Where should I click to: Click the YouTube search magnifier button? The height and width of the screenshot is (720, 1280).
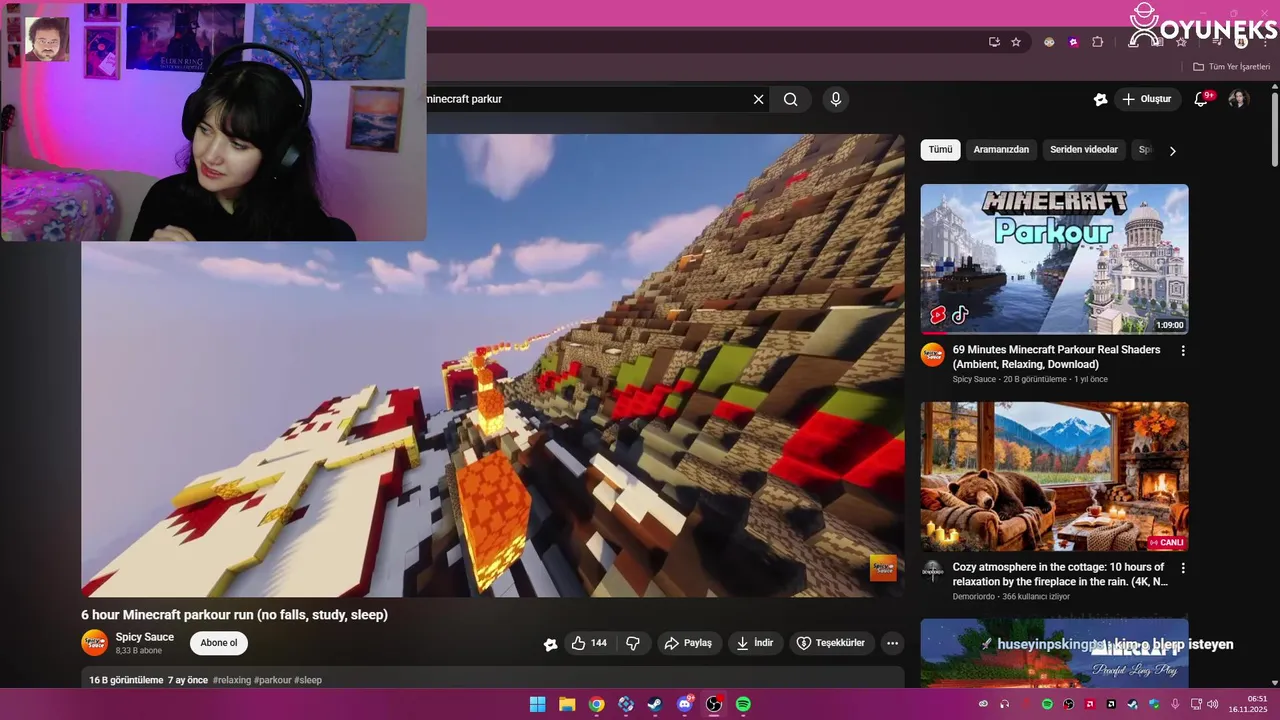click(x=791, y=99)
